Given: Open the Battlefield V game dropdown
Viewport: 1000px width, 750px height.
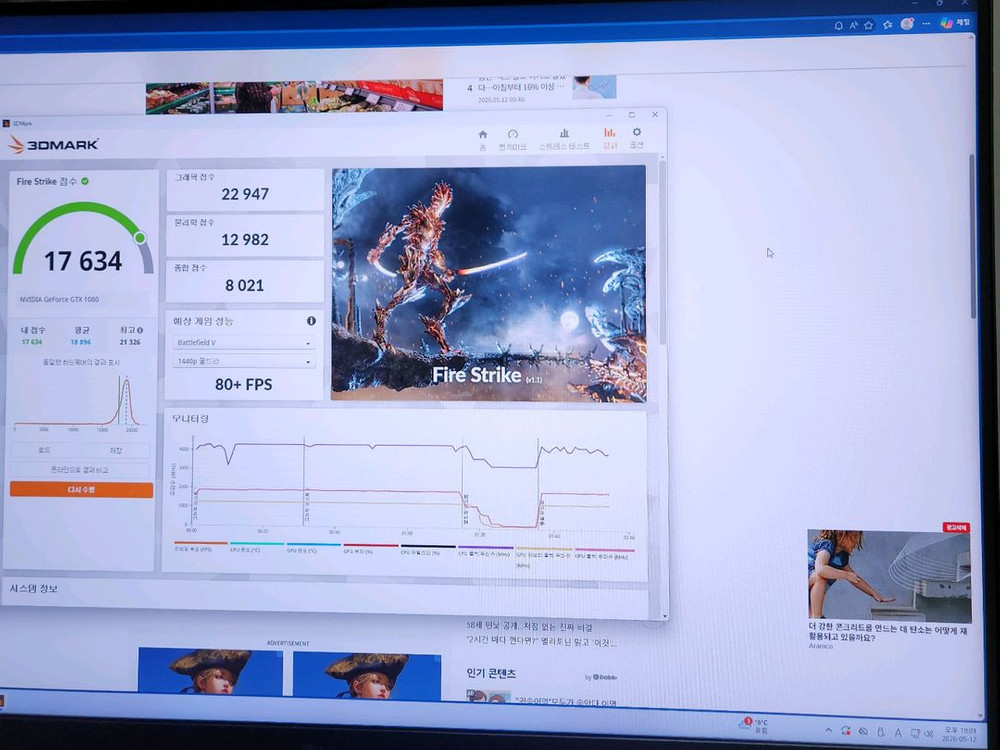Looking at the screenshot, I should pos(244,342).
